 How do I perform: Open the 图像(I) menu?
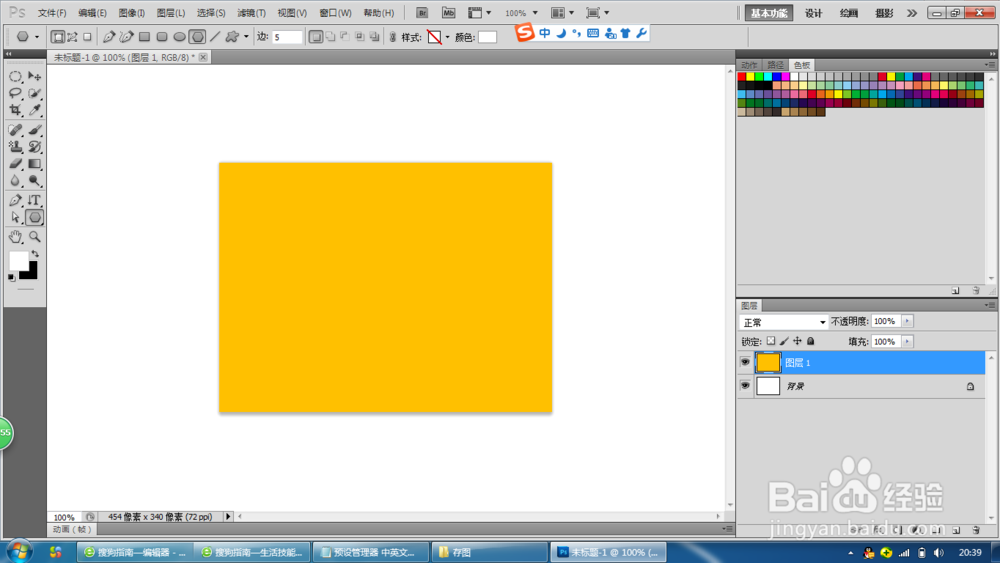click(x=132, y=13)
